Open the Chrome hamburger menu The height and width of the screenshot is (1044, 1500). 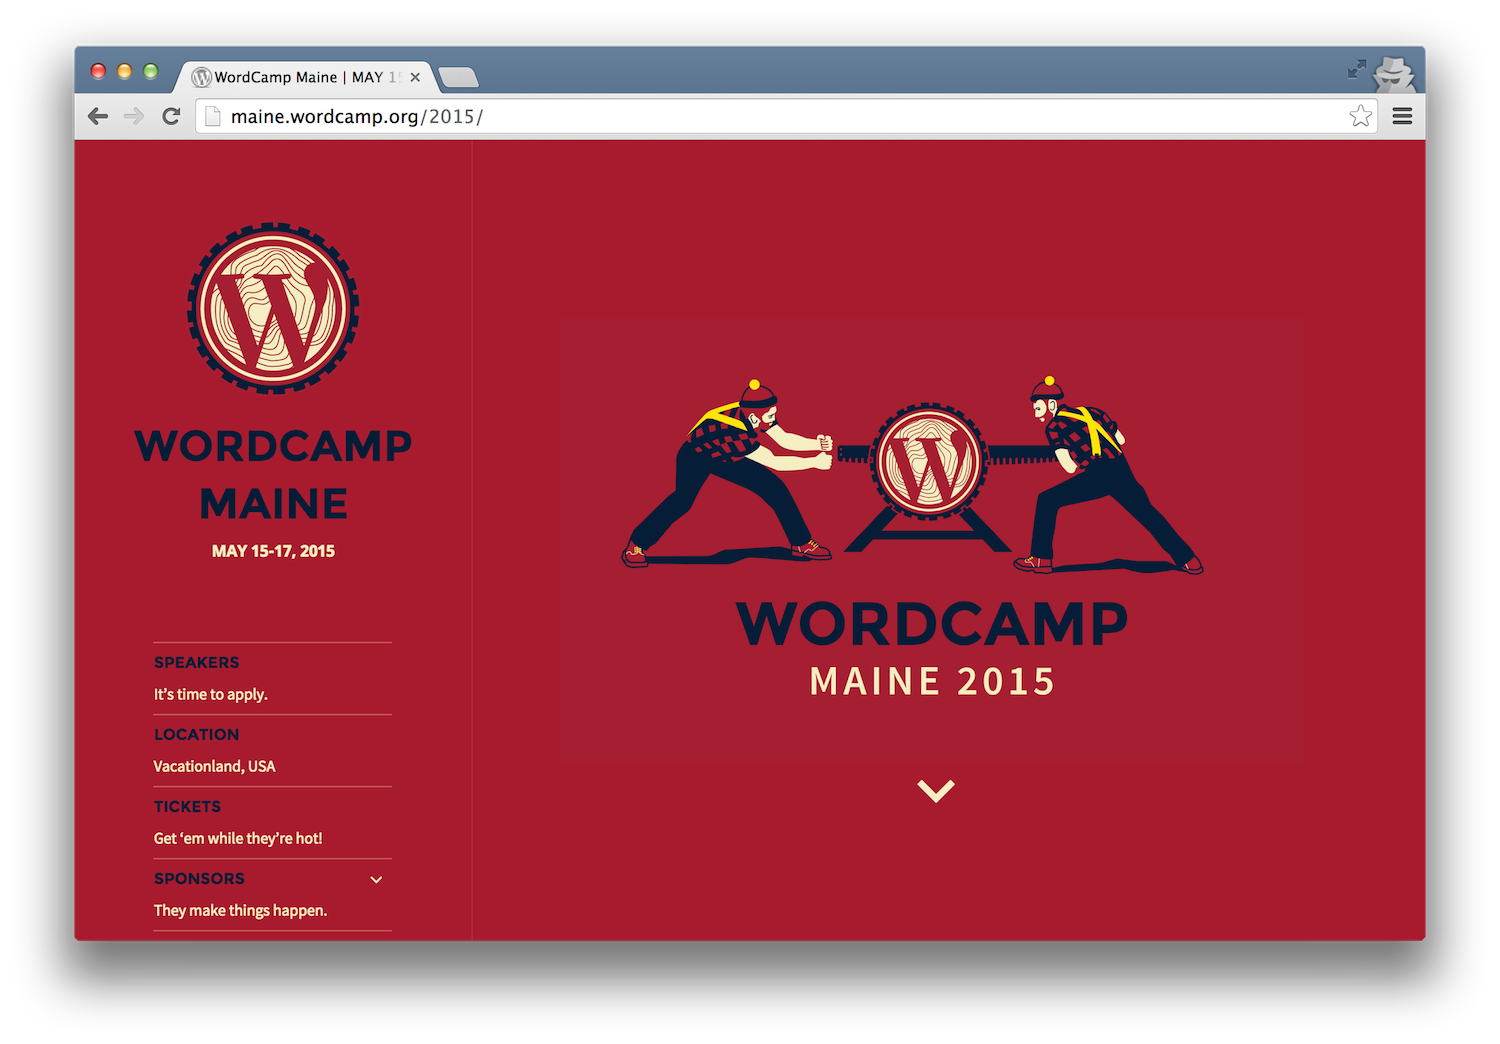[x=1402, y=116]
